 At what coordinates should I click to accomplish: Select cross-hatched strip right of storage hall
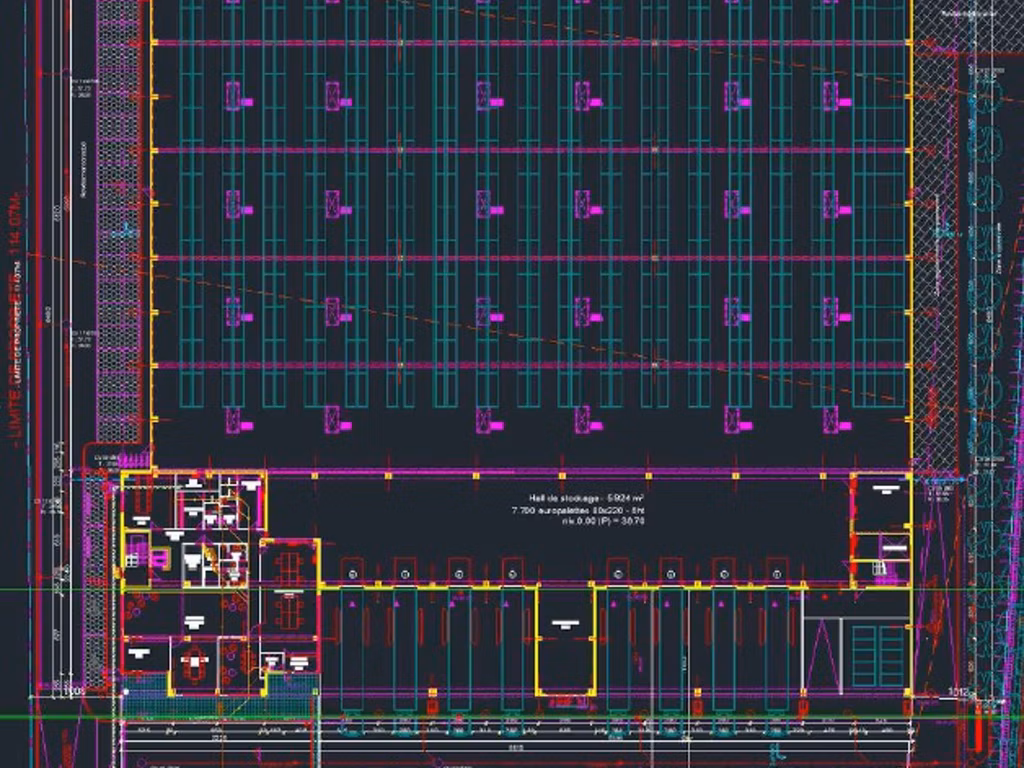(935, 250)
